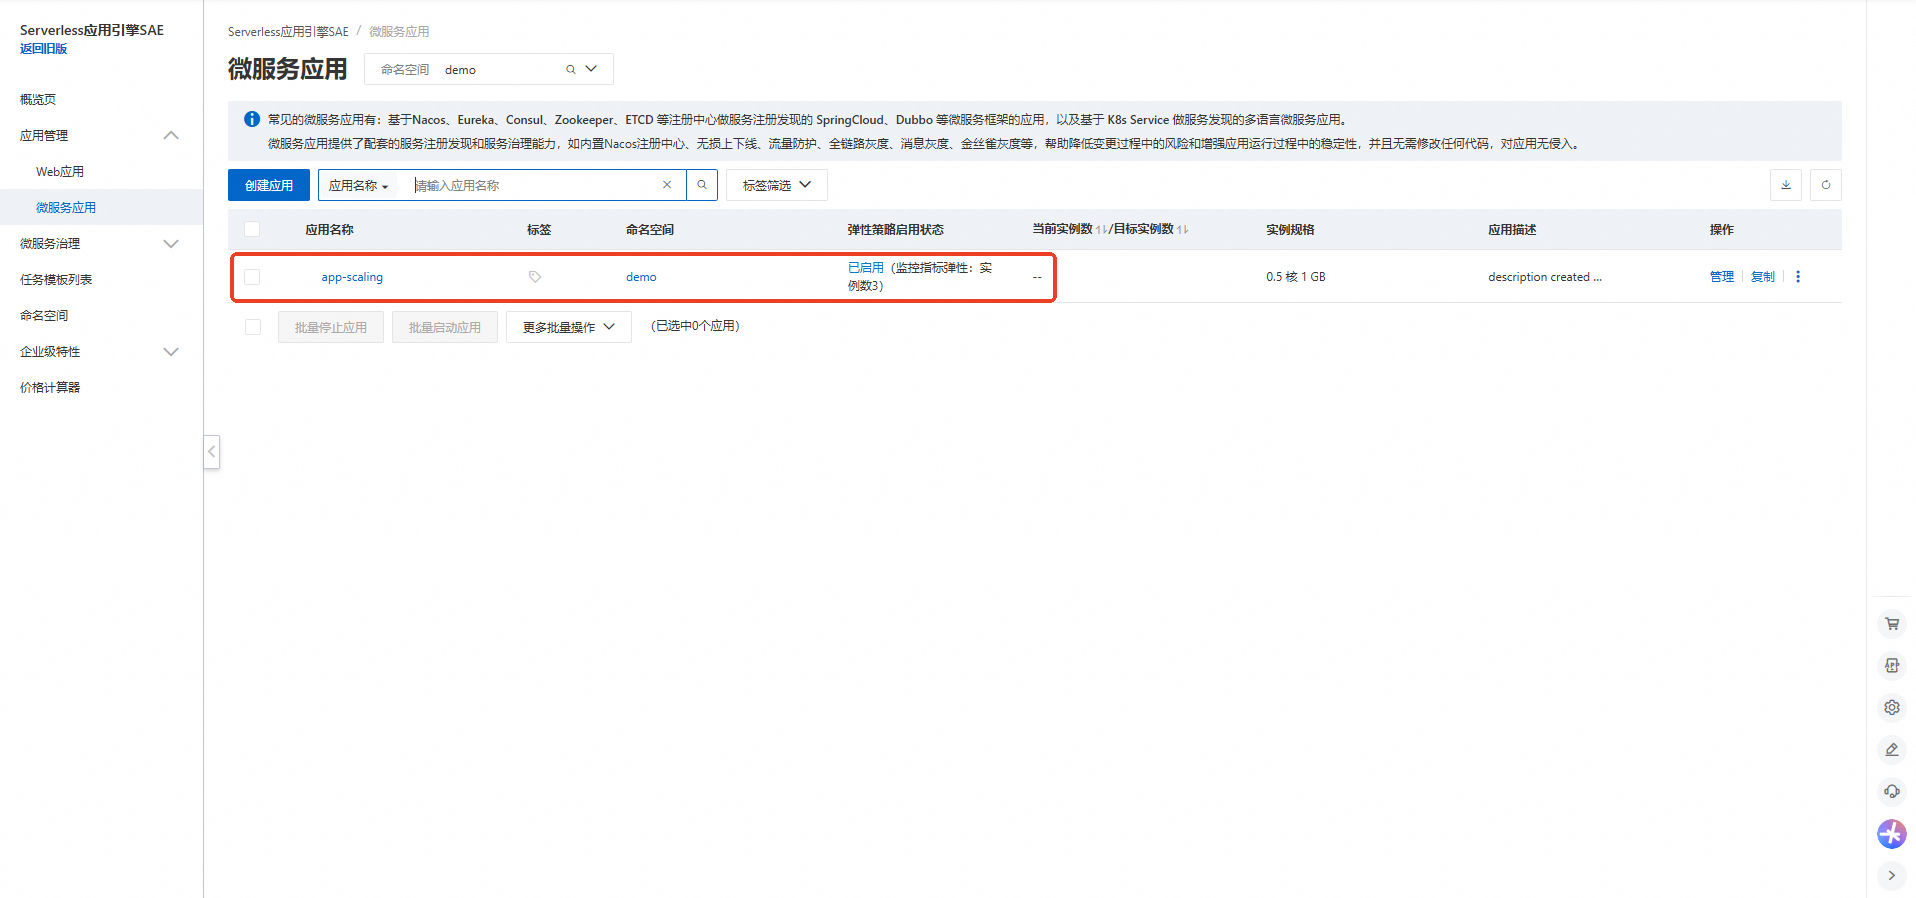1916x898 pixels.
Task: Launch the AI assistant round purple icon
Action: point(1892,834)
